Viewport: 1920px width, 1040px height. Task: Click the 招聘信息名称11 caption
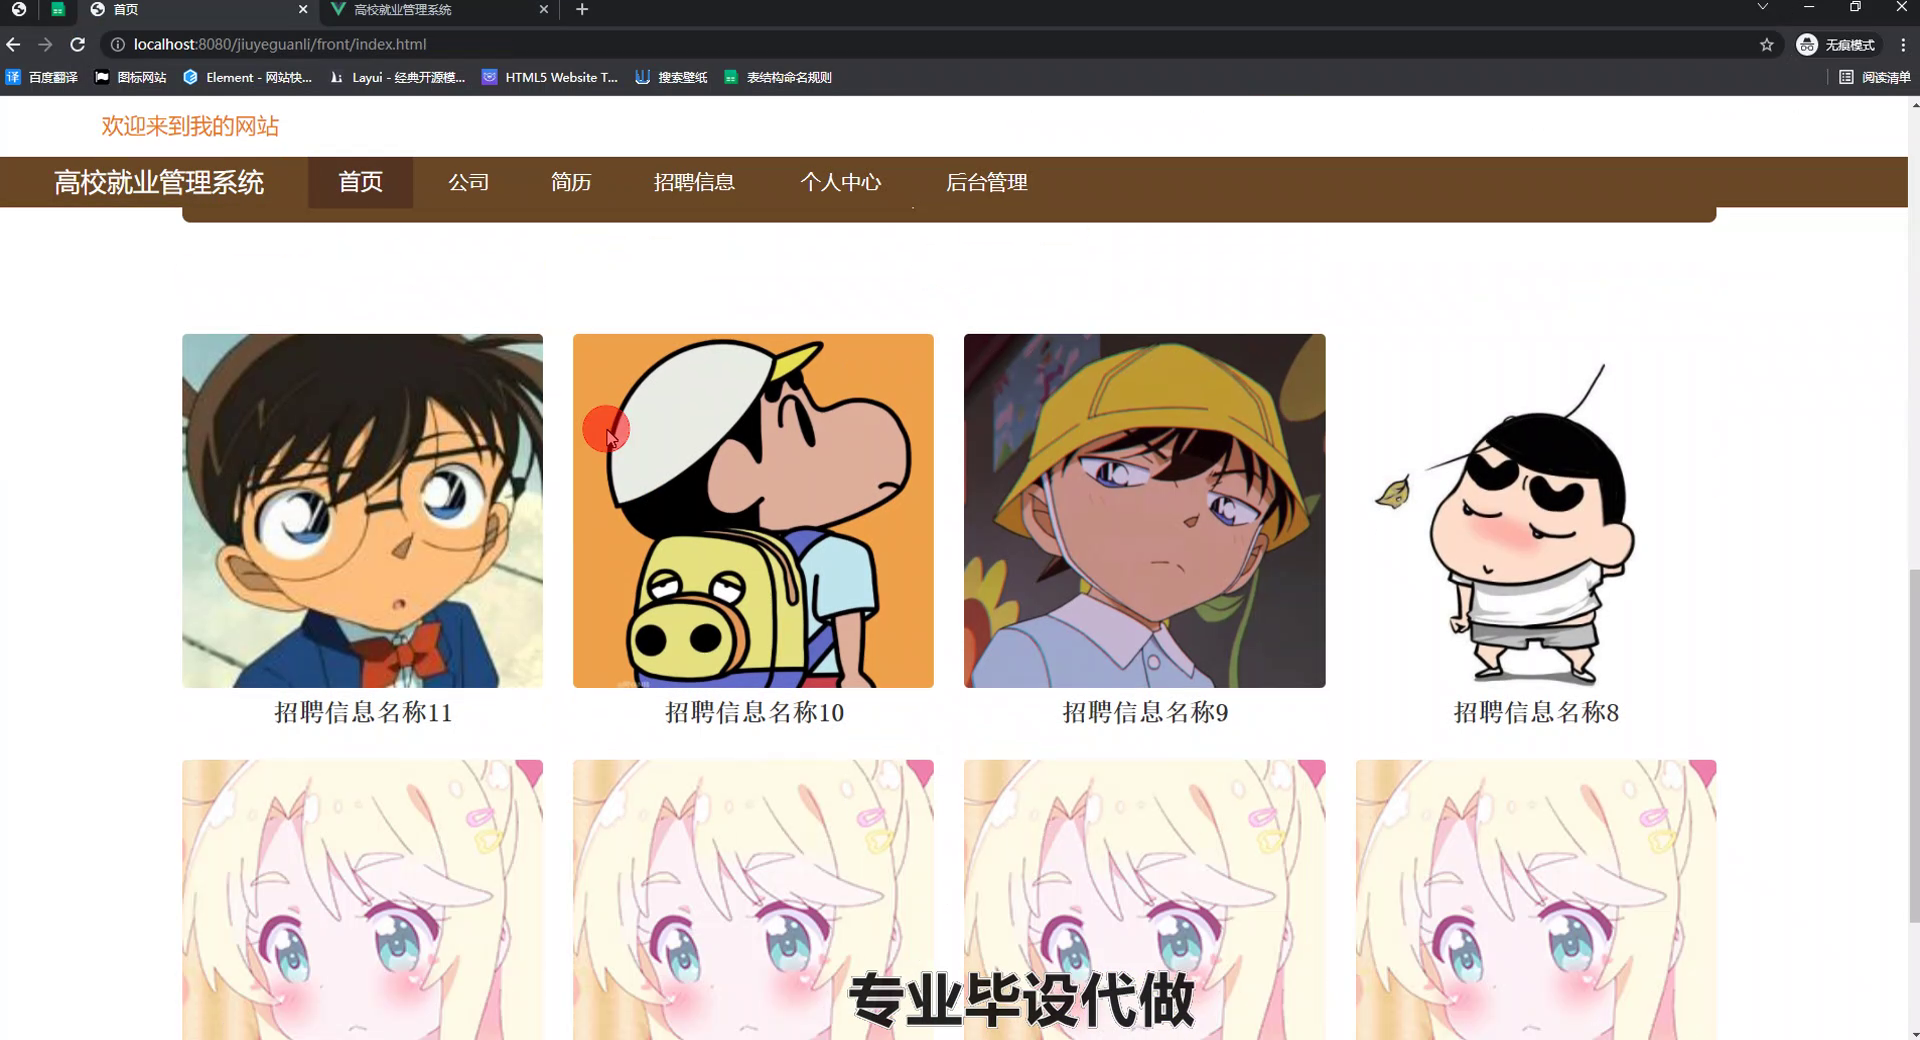pyautogui.click(x=363, y=712)
